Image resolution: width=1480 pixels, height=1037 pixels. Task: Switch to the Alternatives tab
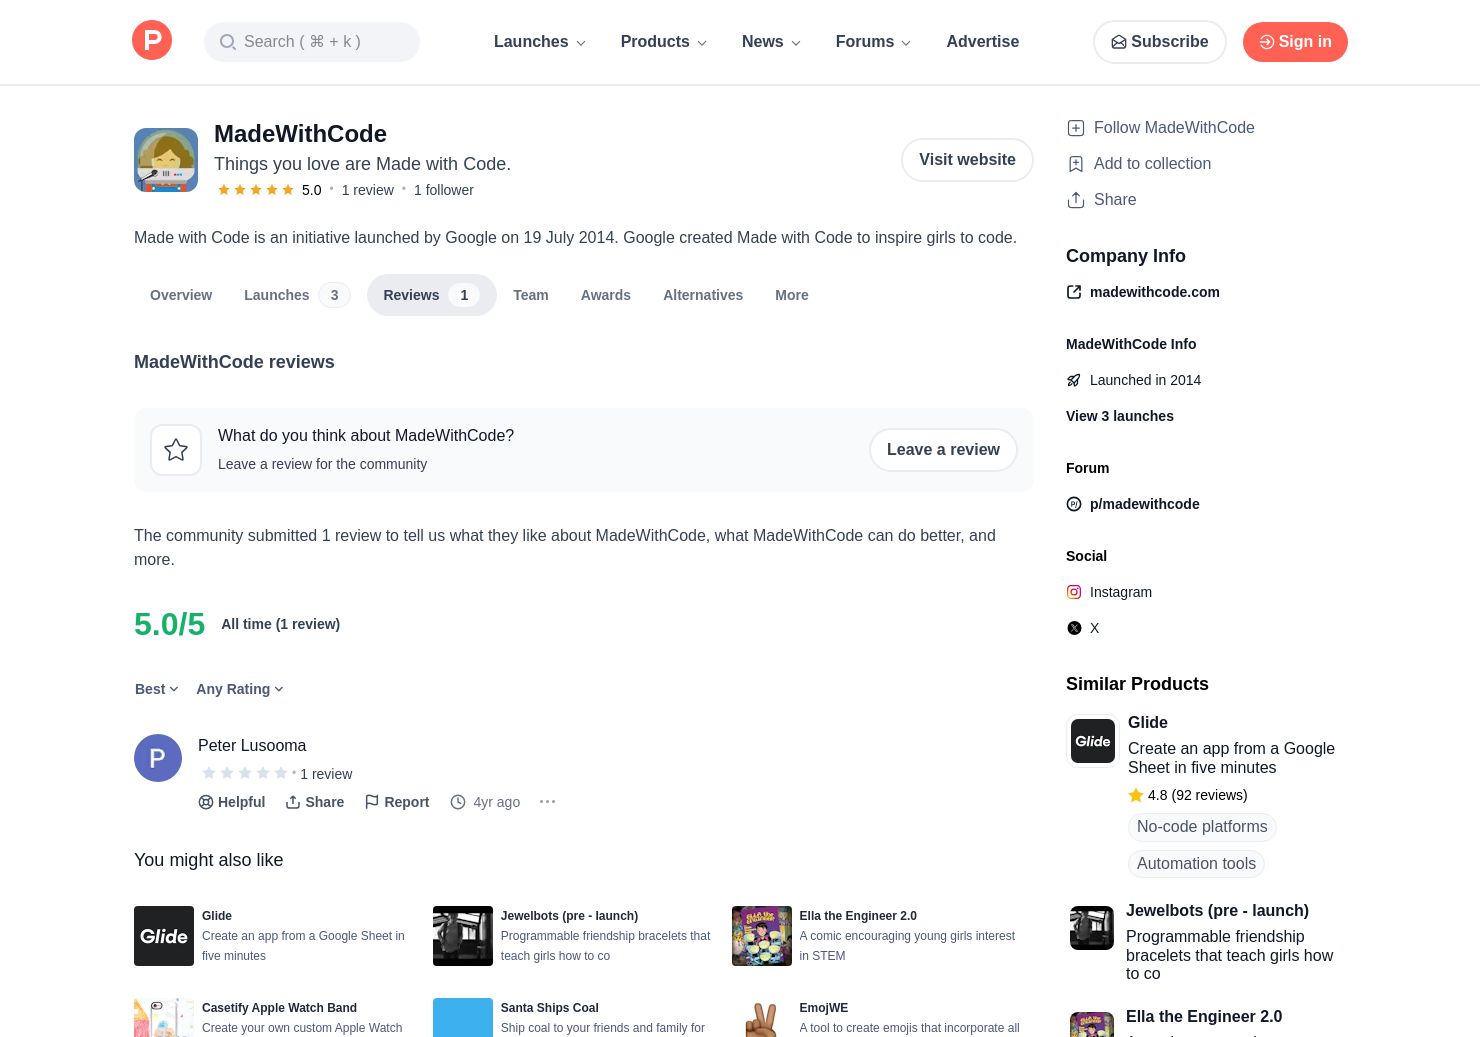703,295
